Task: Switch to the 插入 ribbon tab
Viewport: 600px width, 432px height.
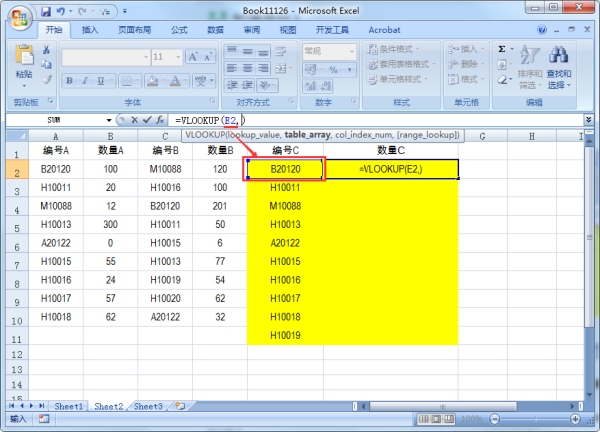Action: (x=90, y=30)
